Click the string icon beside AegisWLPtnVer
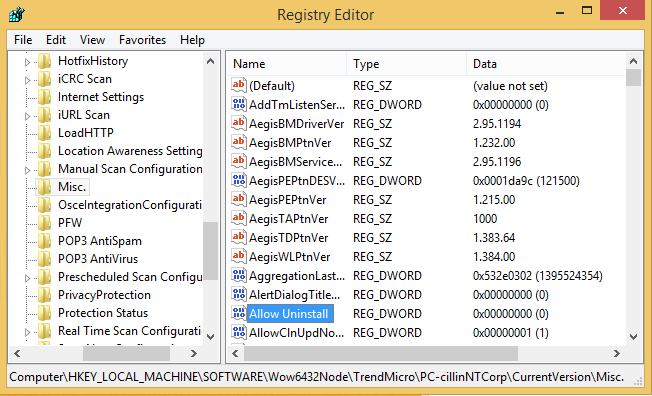This screenshot has height=396, width=652. pyautogui.click(x=239, y=256)
